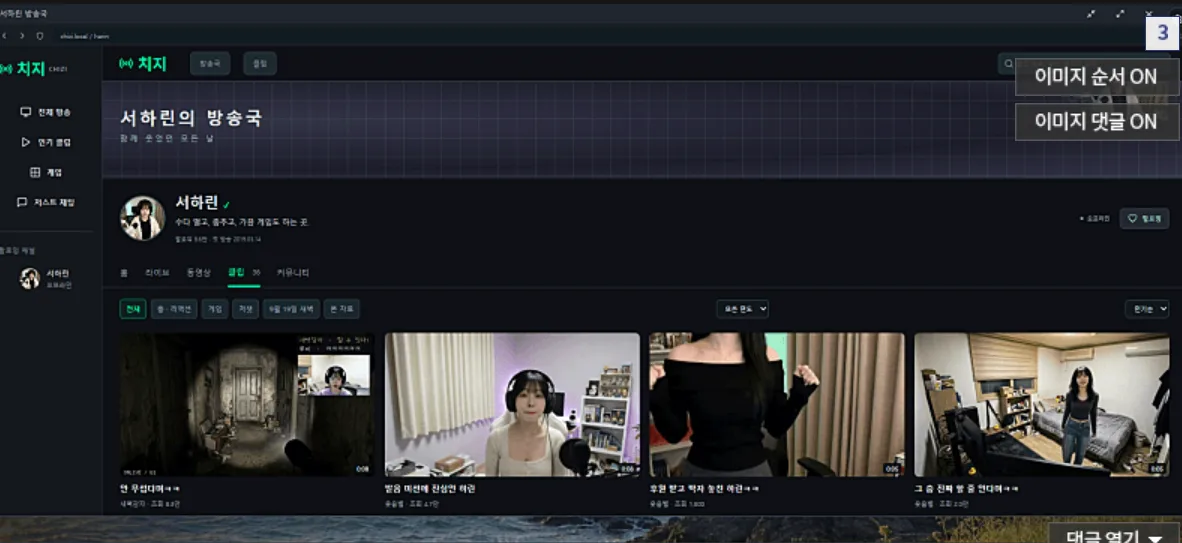Image resolution: width=1182 pixels, height=543 pixels.
Task: Open the black off-shoulder top clip thumbnail
Action: (x=777, y=404)
